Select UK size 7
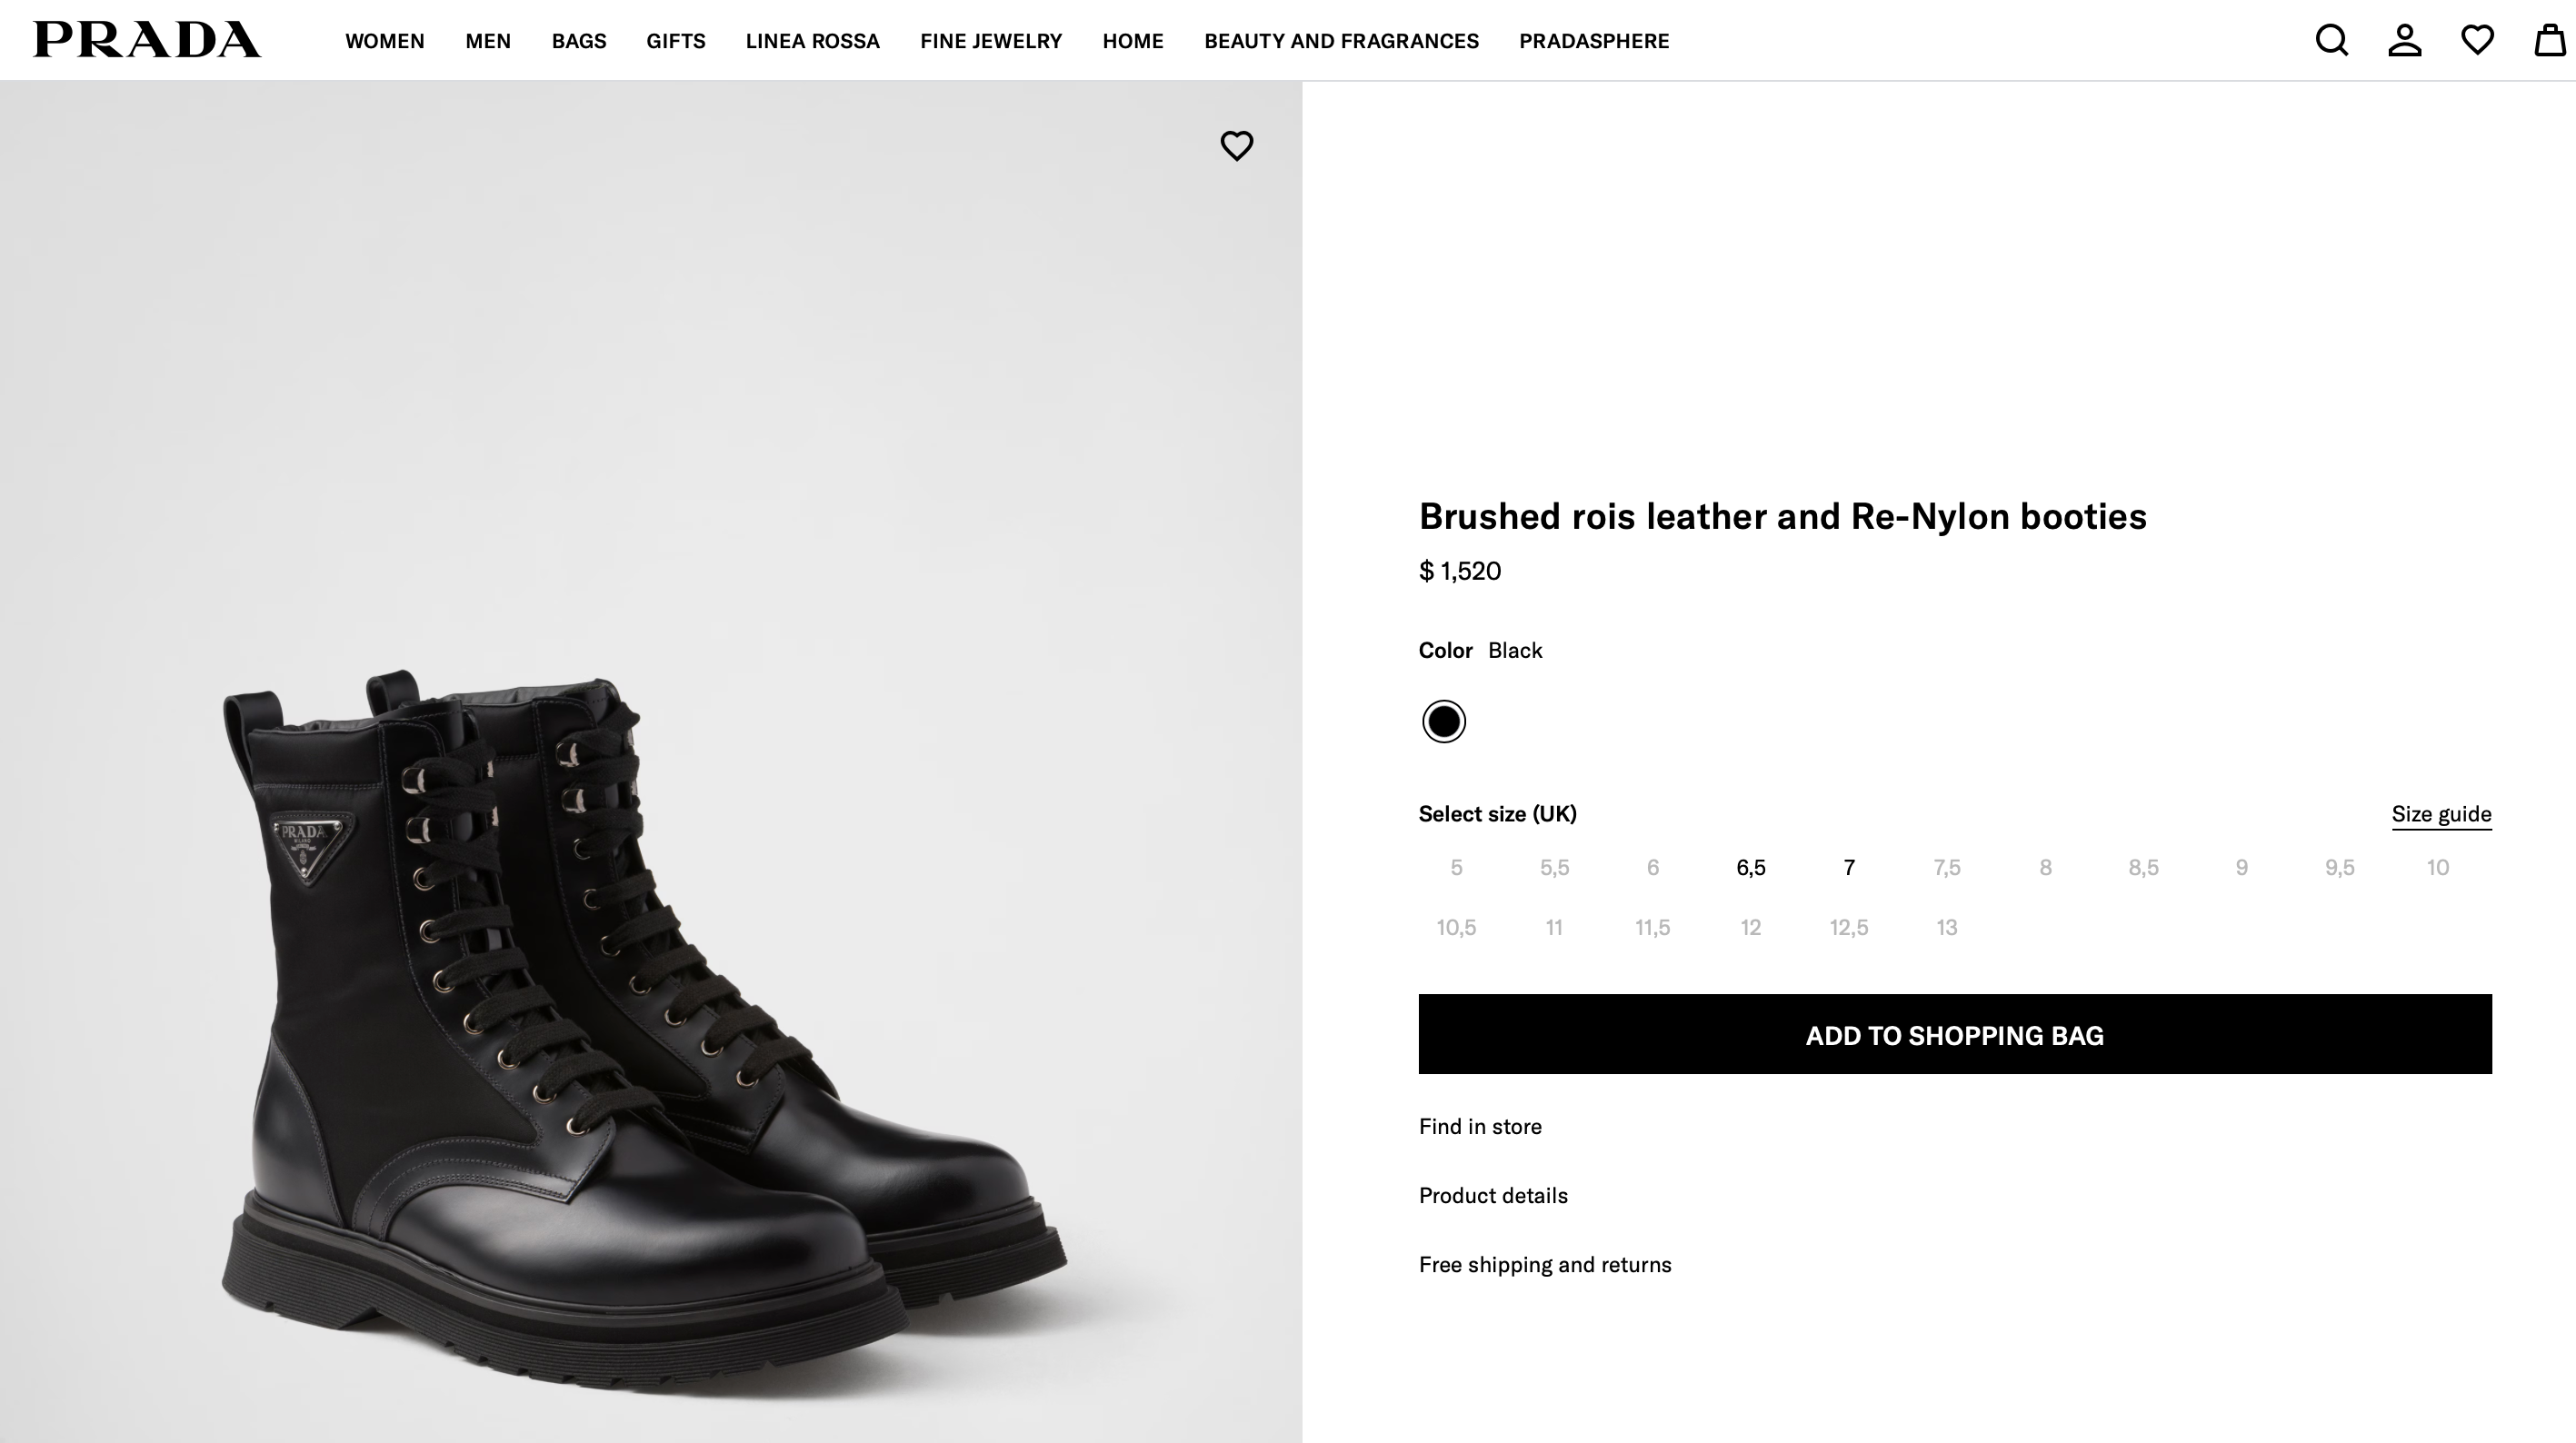 tap(1848, 867)
